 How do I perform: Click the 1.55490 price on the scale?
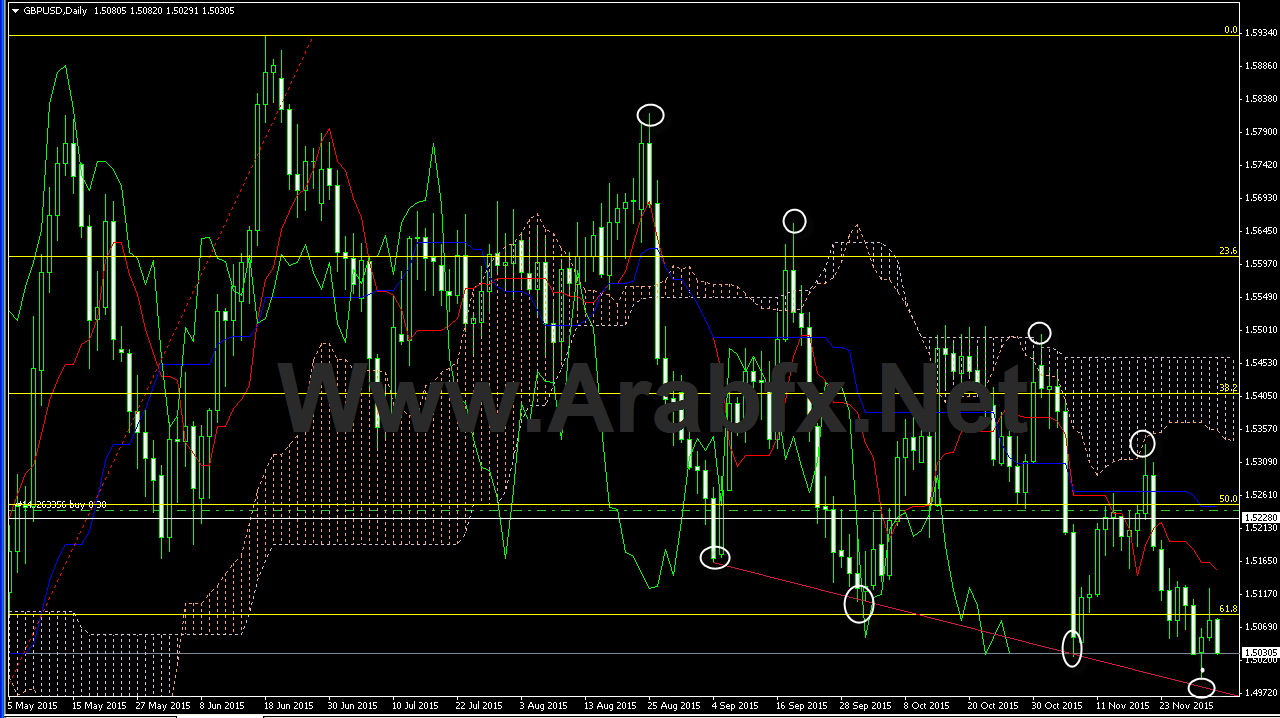click(1259, 297)
